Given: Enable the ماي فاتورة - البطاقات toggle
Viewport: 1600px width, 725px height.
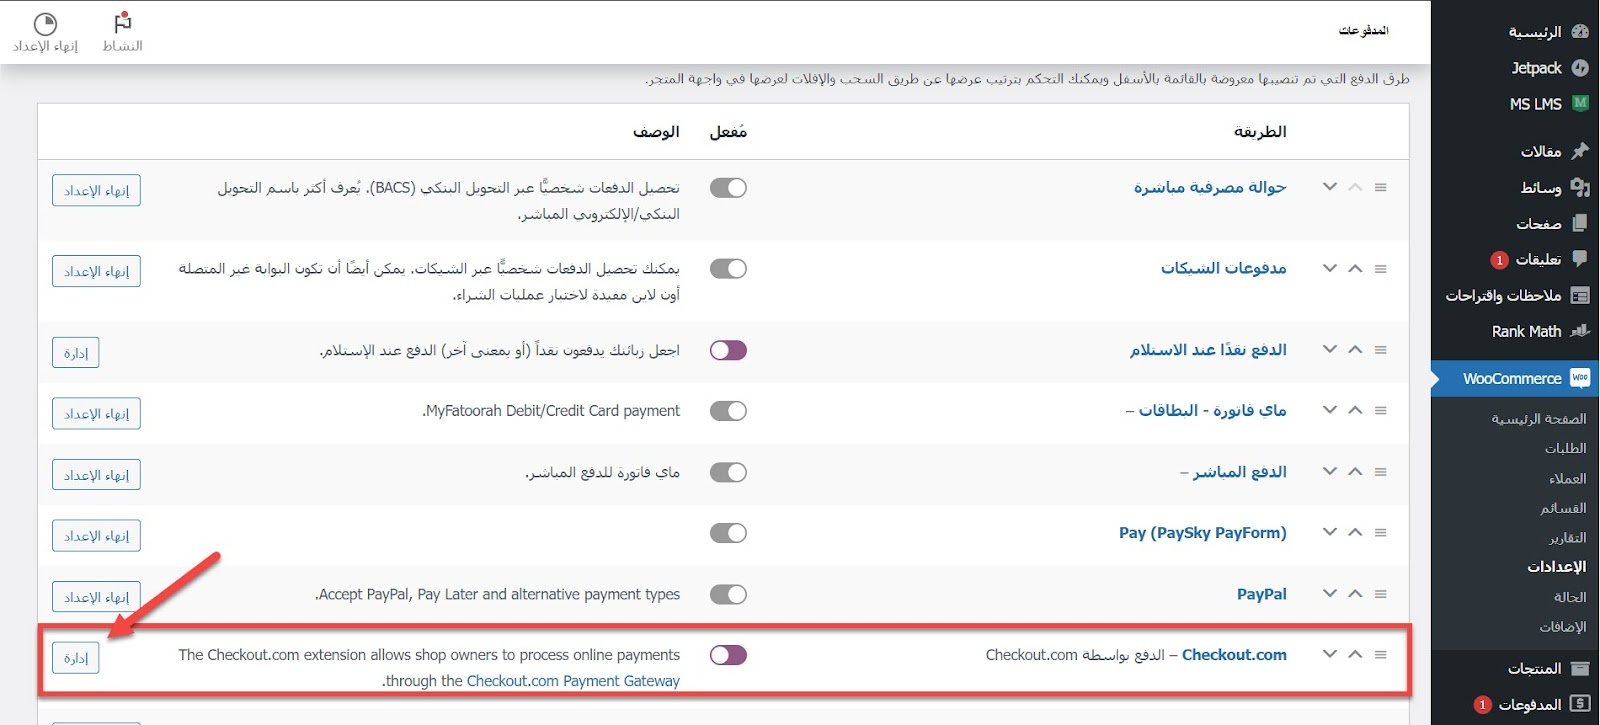Looking at the screenshot, I should (728, 411).
